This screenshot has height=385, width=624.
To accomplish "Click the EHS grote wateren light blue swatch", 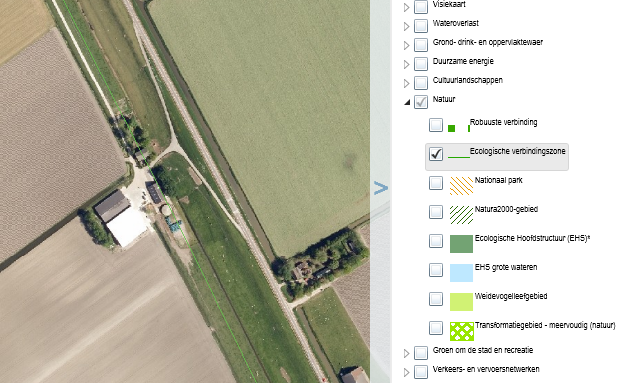I will [461, 273].
